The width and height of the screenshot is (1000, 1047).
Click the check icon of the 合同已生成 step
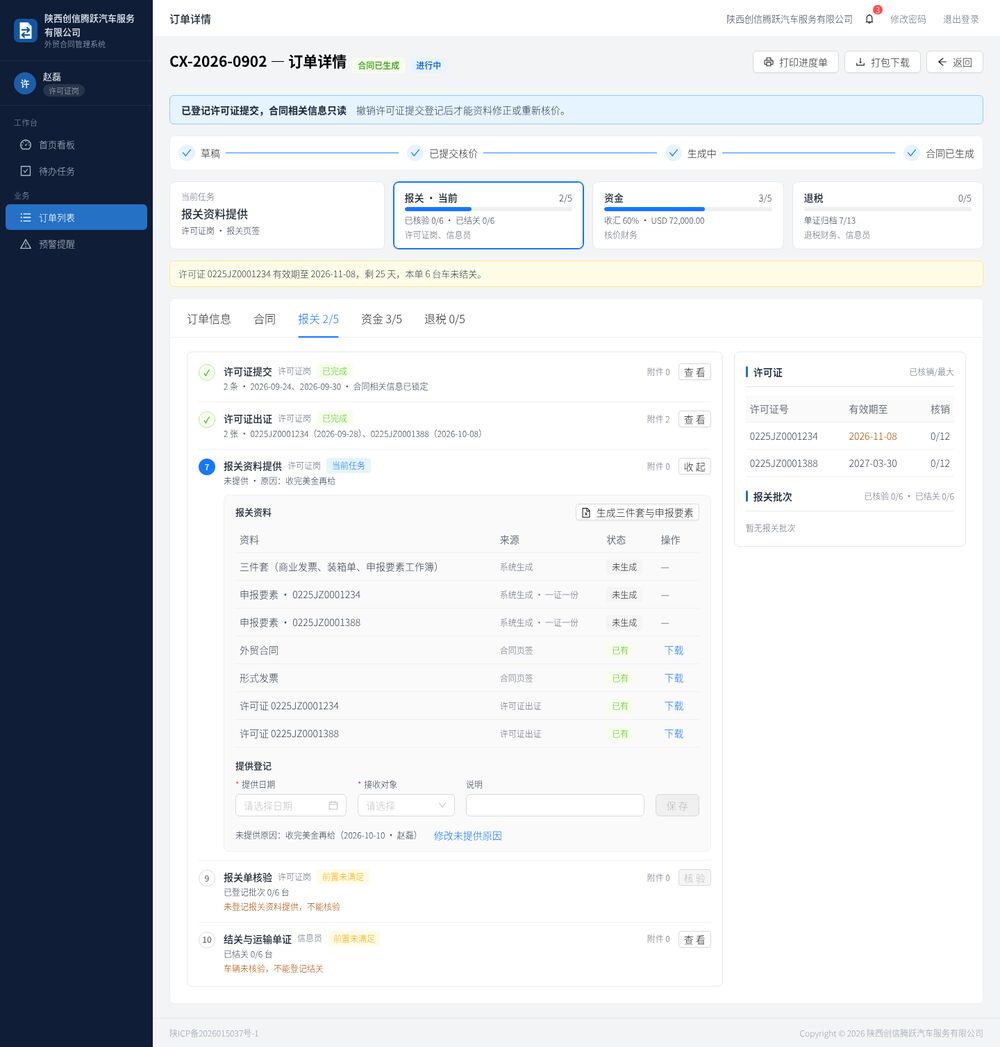point(911,153)
